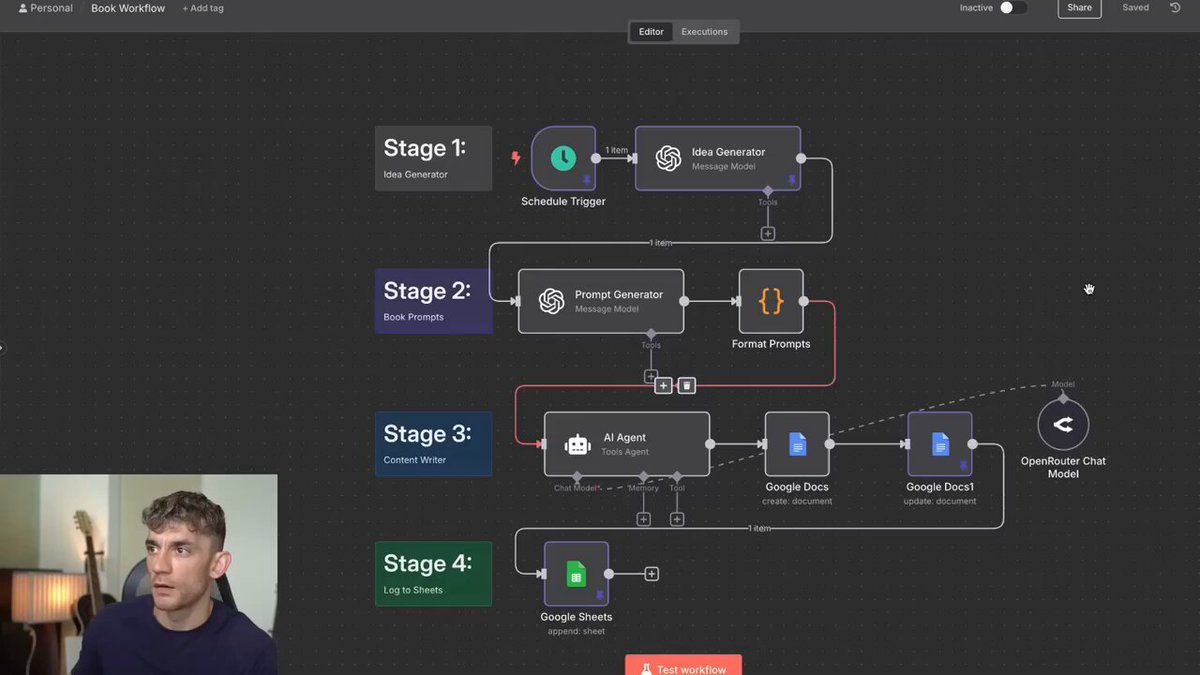Screen dimensions: 1200x675
Task: Open the Google Docs create document node
Action: pos(797,444)
